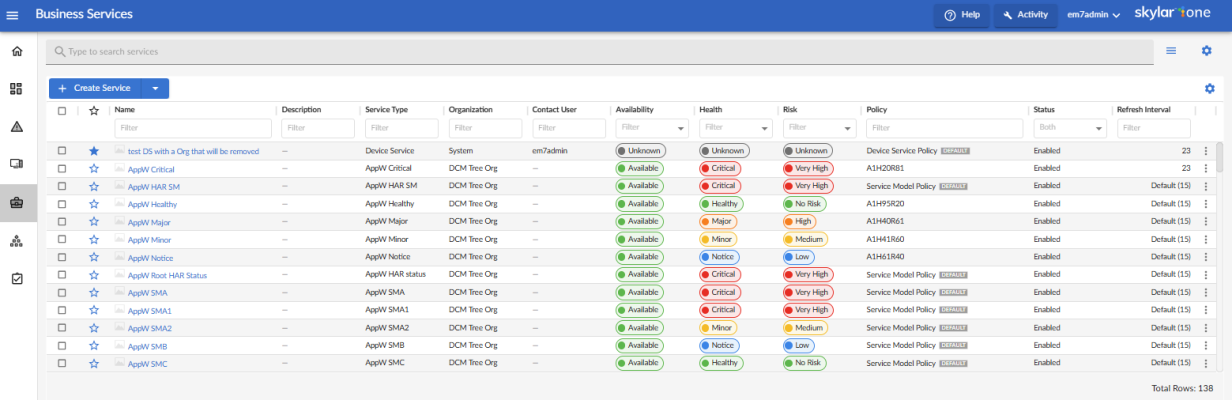Open the Status filter dropdown
The width and height of the screenshot is (1232, 400).
point(1070,128)
